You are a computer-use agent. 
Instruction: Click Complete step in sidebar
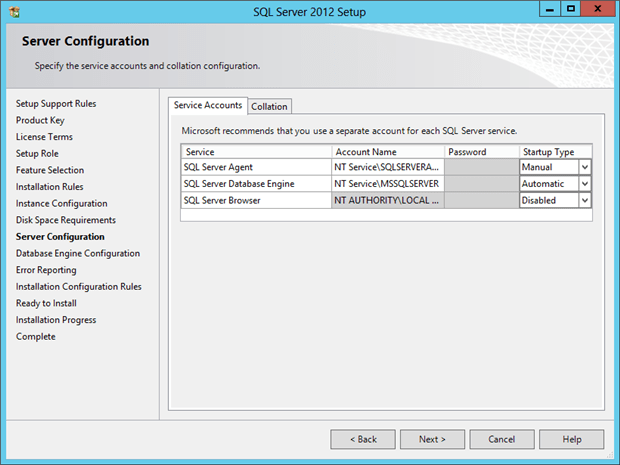pyautogui.click(x=36, y=336)
